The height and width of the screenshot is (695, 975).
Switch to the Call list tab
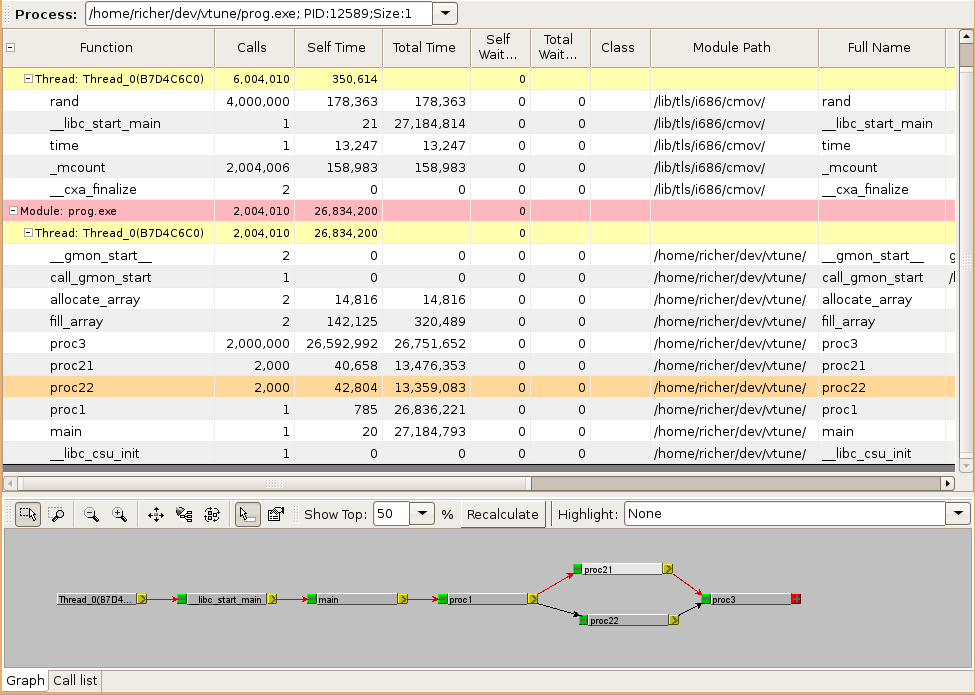75,681
